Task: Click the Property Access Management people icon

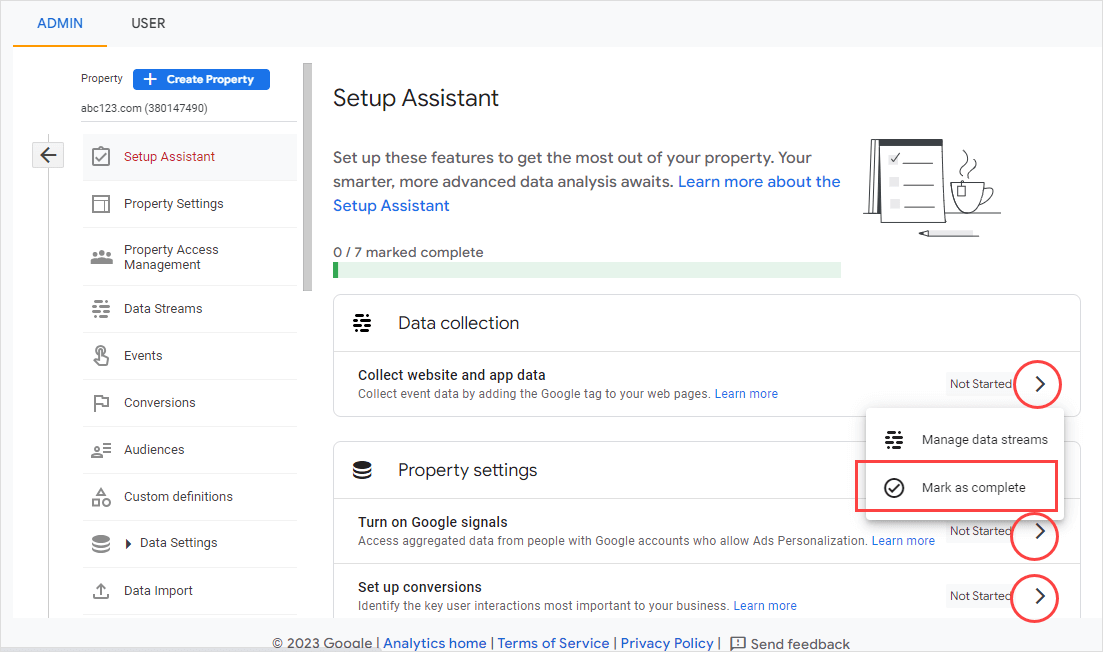Action: (101, 257)
